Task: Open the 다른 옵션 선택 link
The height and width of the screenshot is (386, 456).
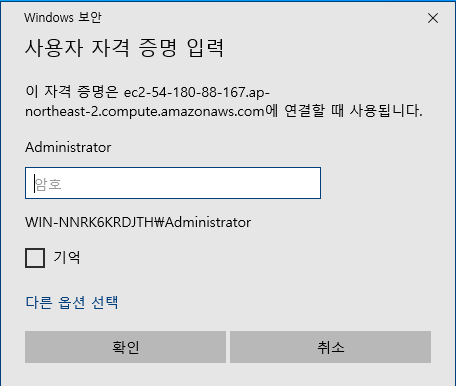Action: tap(72, 302)
